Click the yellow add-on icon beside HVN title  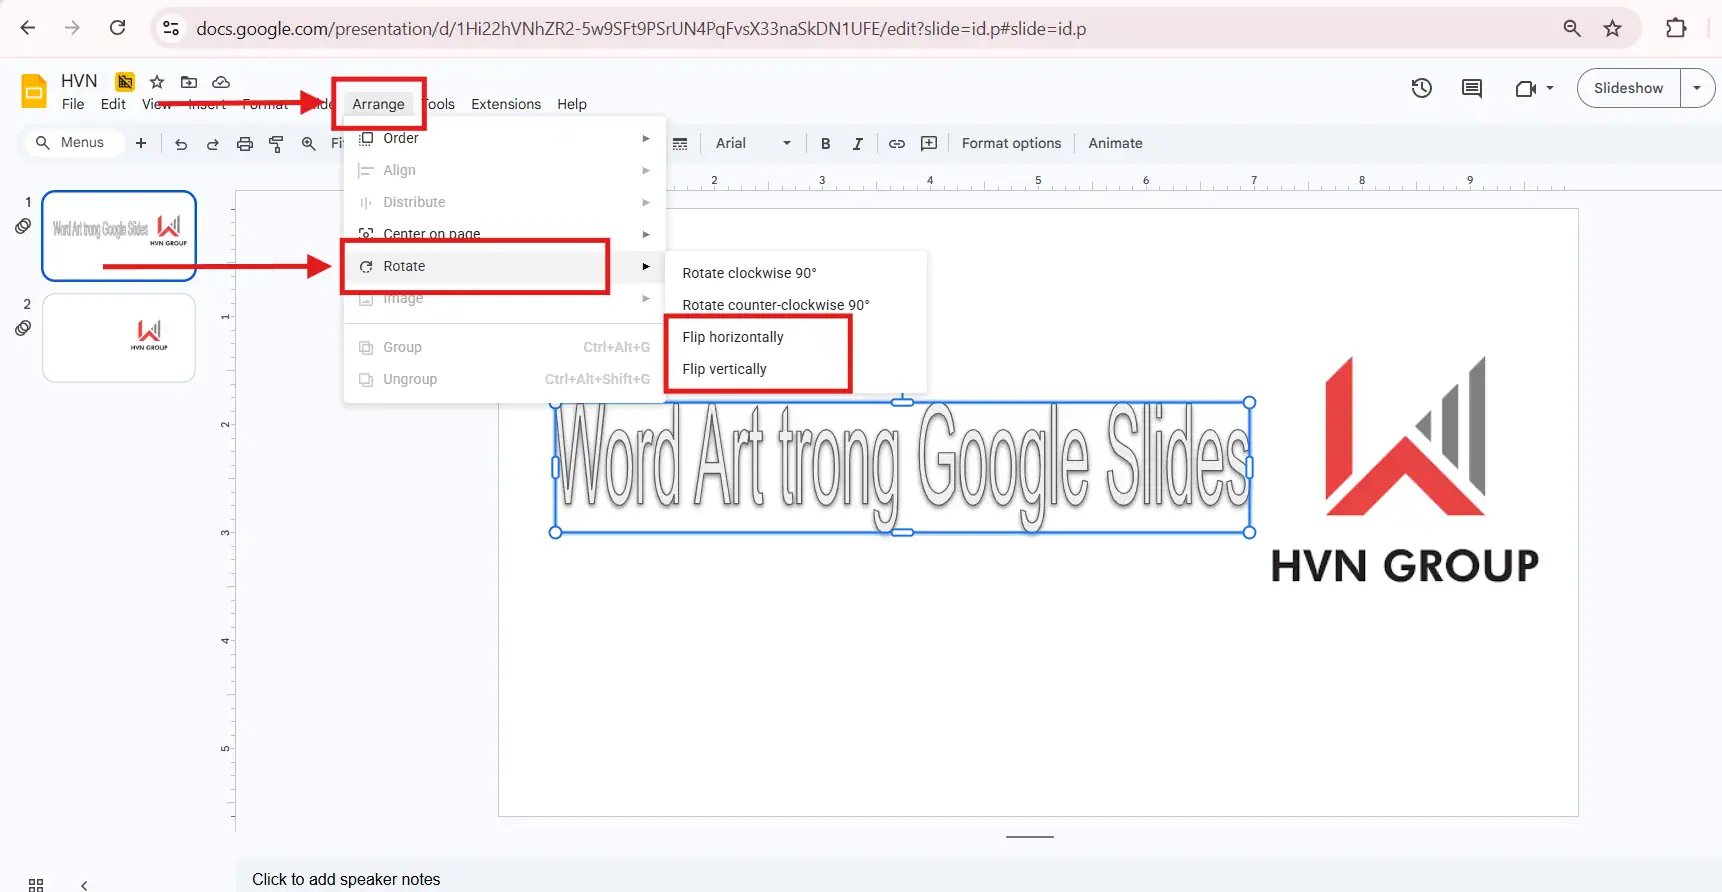click(125, 82)
